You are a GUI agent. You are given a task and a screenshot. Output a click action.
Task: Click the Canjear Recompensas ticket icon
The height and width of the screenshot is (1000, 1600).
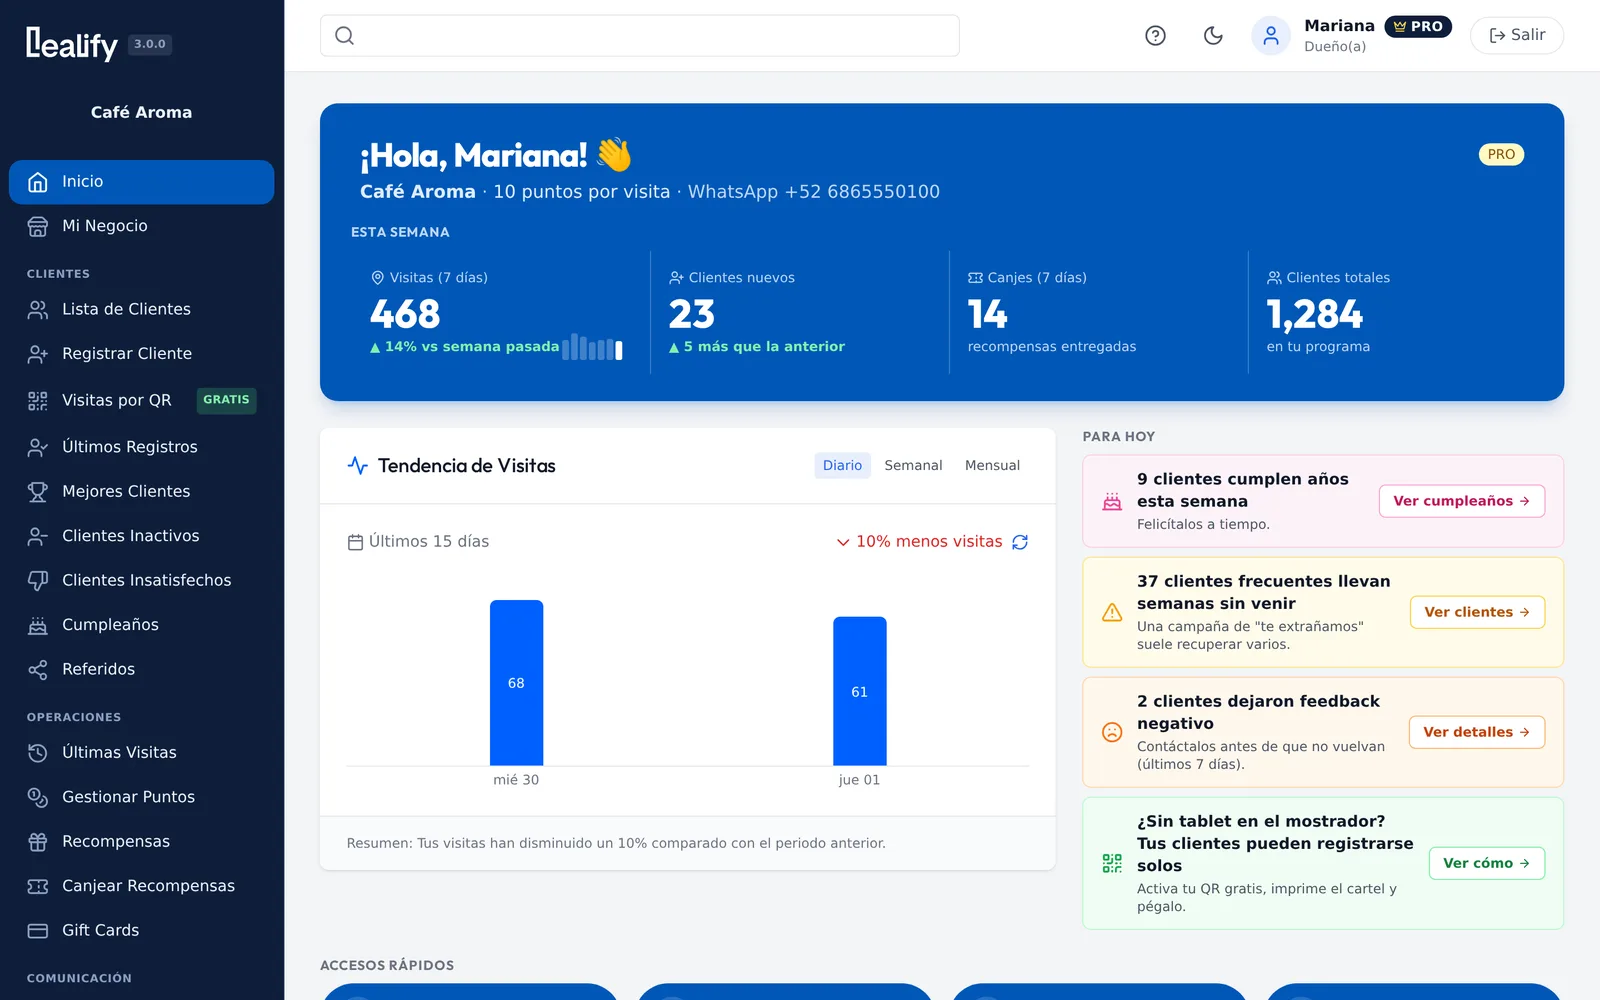pyautogui.click(x=38, y=886)
